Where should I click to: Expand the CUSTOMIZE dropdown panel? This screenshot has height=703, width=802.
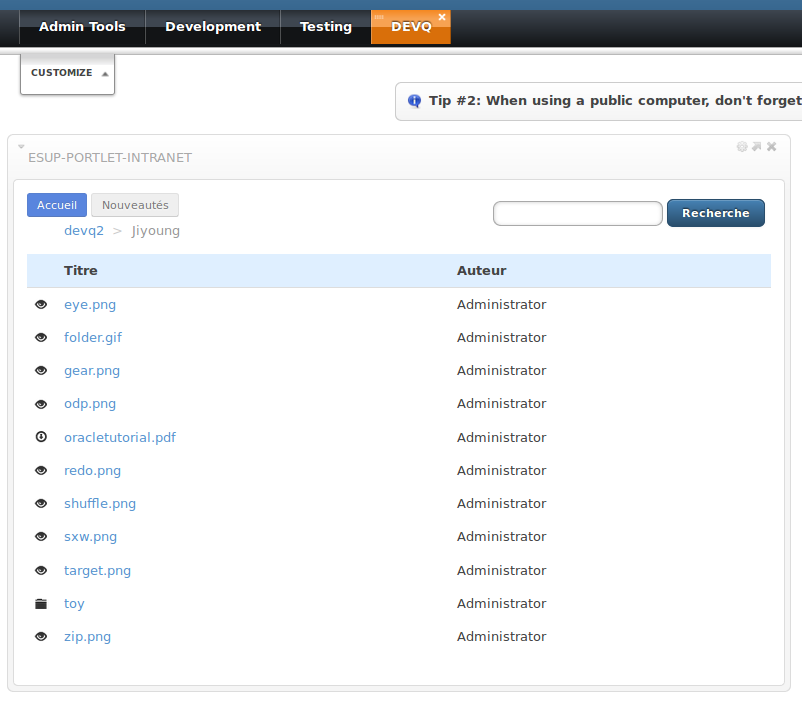tap(67, 73)
